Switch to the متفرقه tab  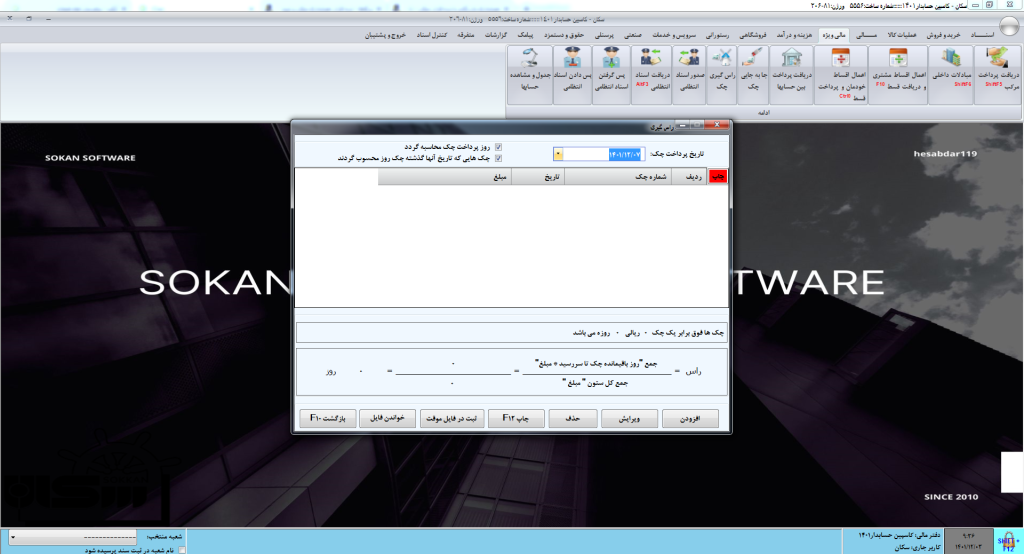coord(465,35)
